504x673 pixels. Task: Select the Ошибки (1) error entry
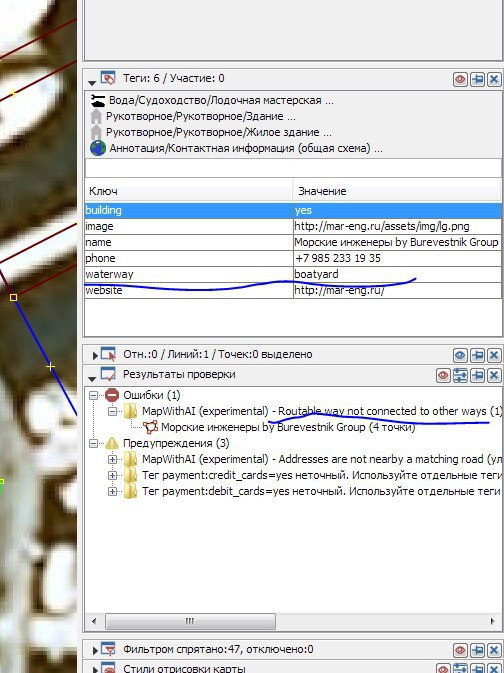152,395
